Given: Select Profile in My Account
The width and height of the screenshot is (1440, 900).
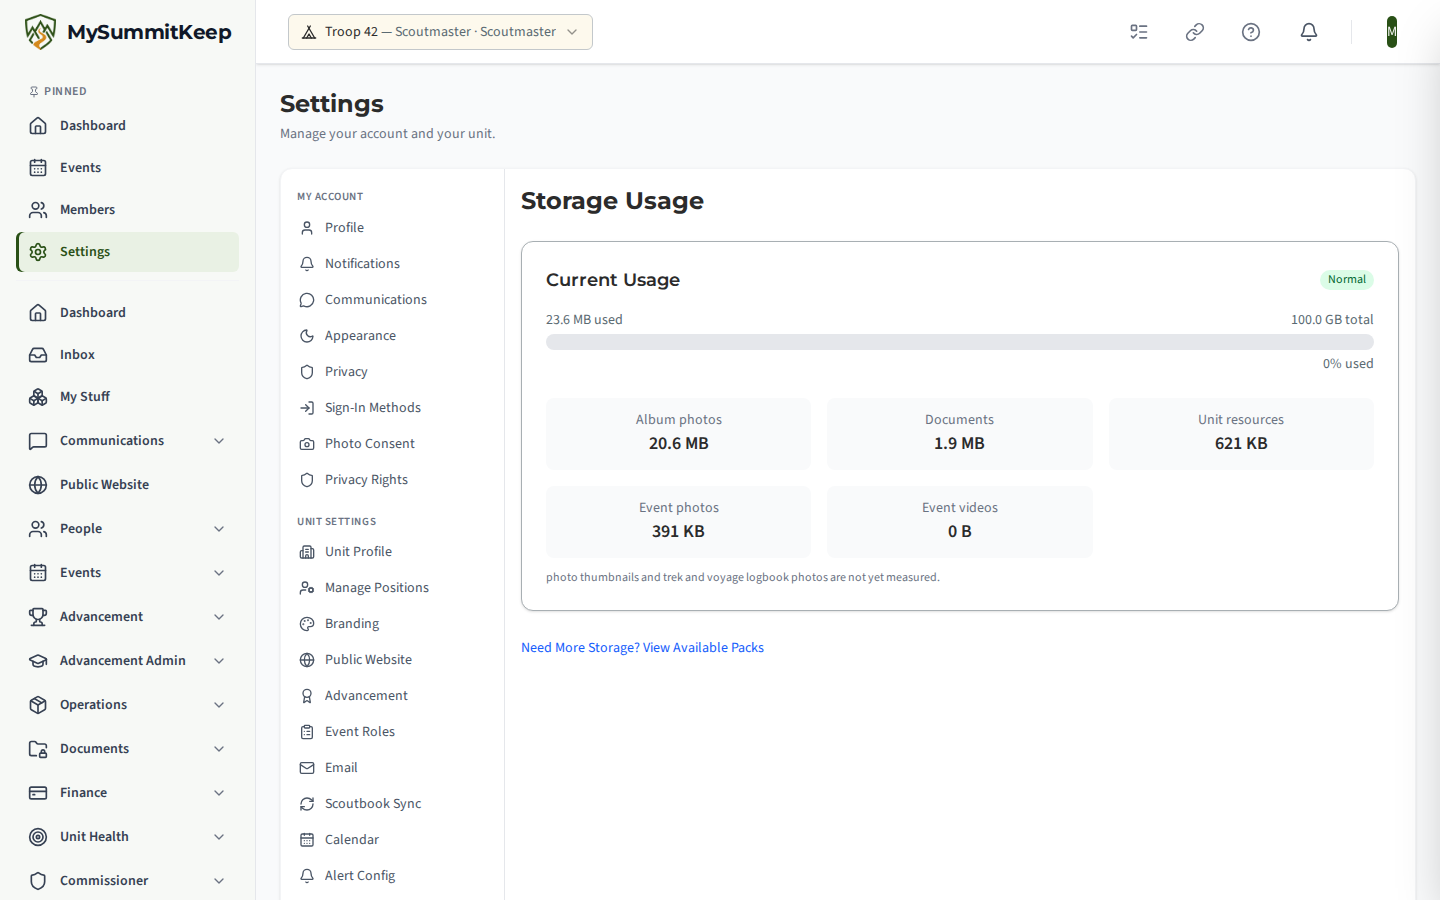Looking at the screenshot, I should (392, 228).
